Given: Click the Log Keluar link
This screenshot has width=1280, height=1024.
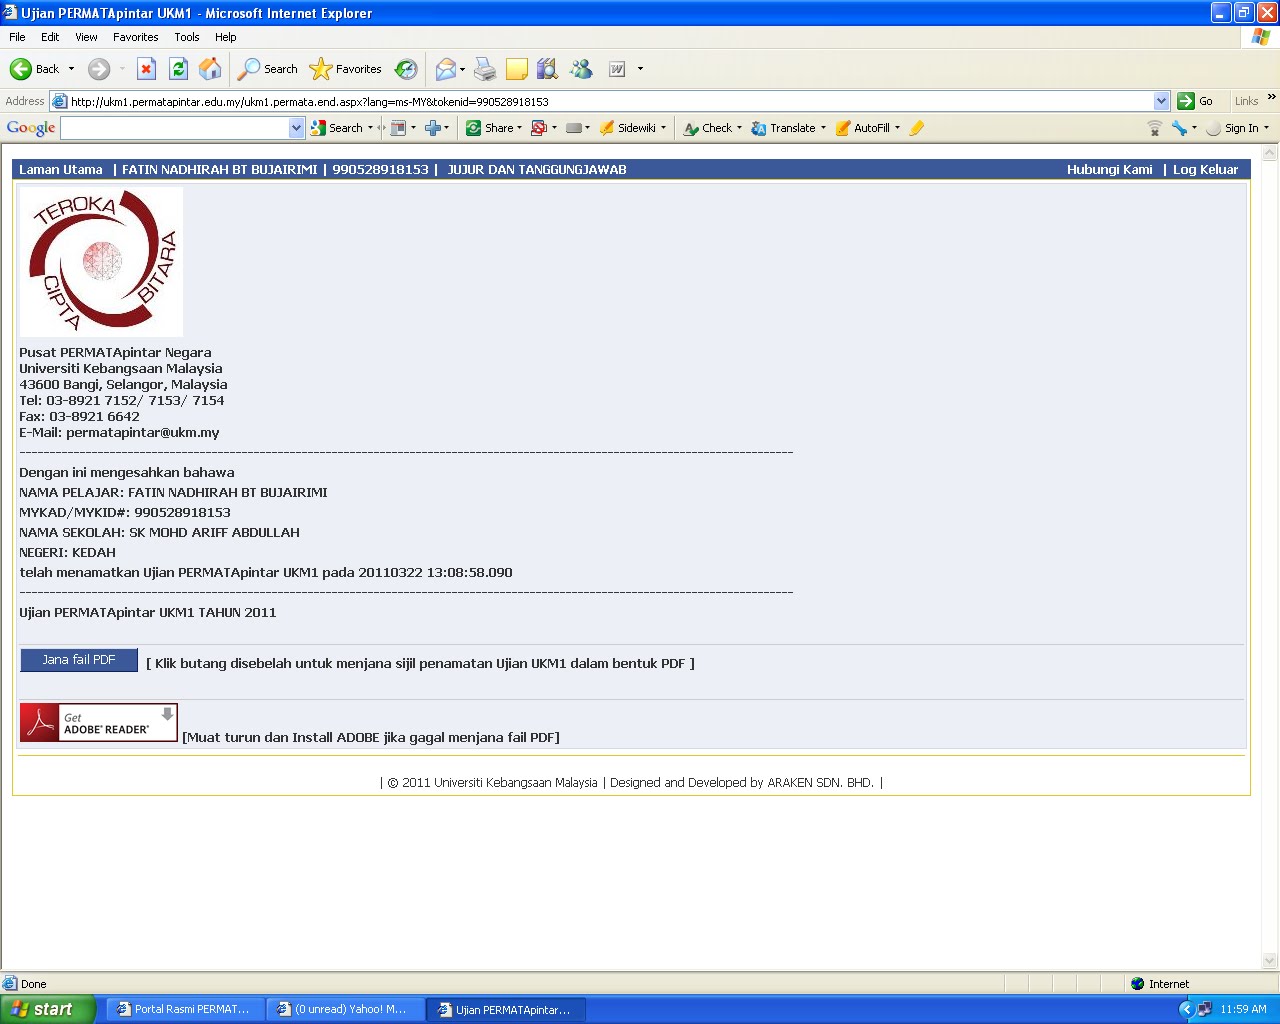Looking at the screenshot, I should (1205, 170).
